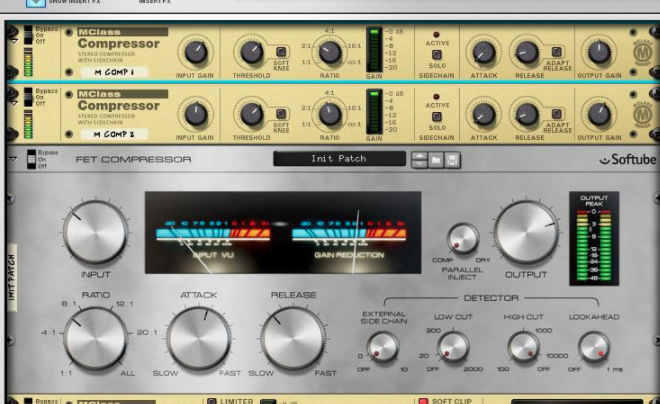
Task: Open the browse patch folder icon
Action: (436, 160)
